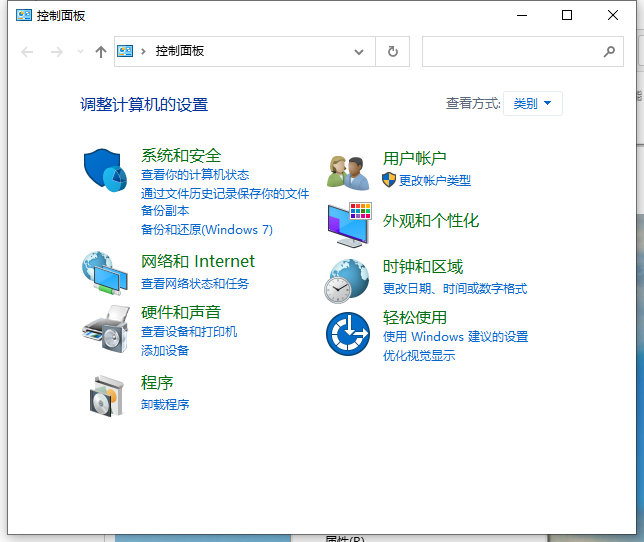Click the breadcrumb chevron before 控制面板
This screenshot has width=644, height=542.
pyautogui.click(x=143, y=51)
